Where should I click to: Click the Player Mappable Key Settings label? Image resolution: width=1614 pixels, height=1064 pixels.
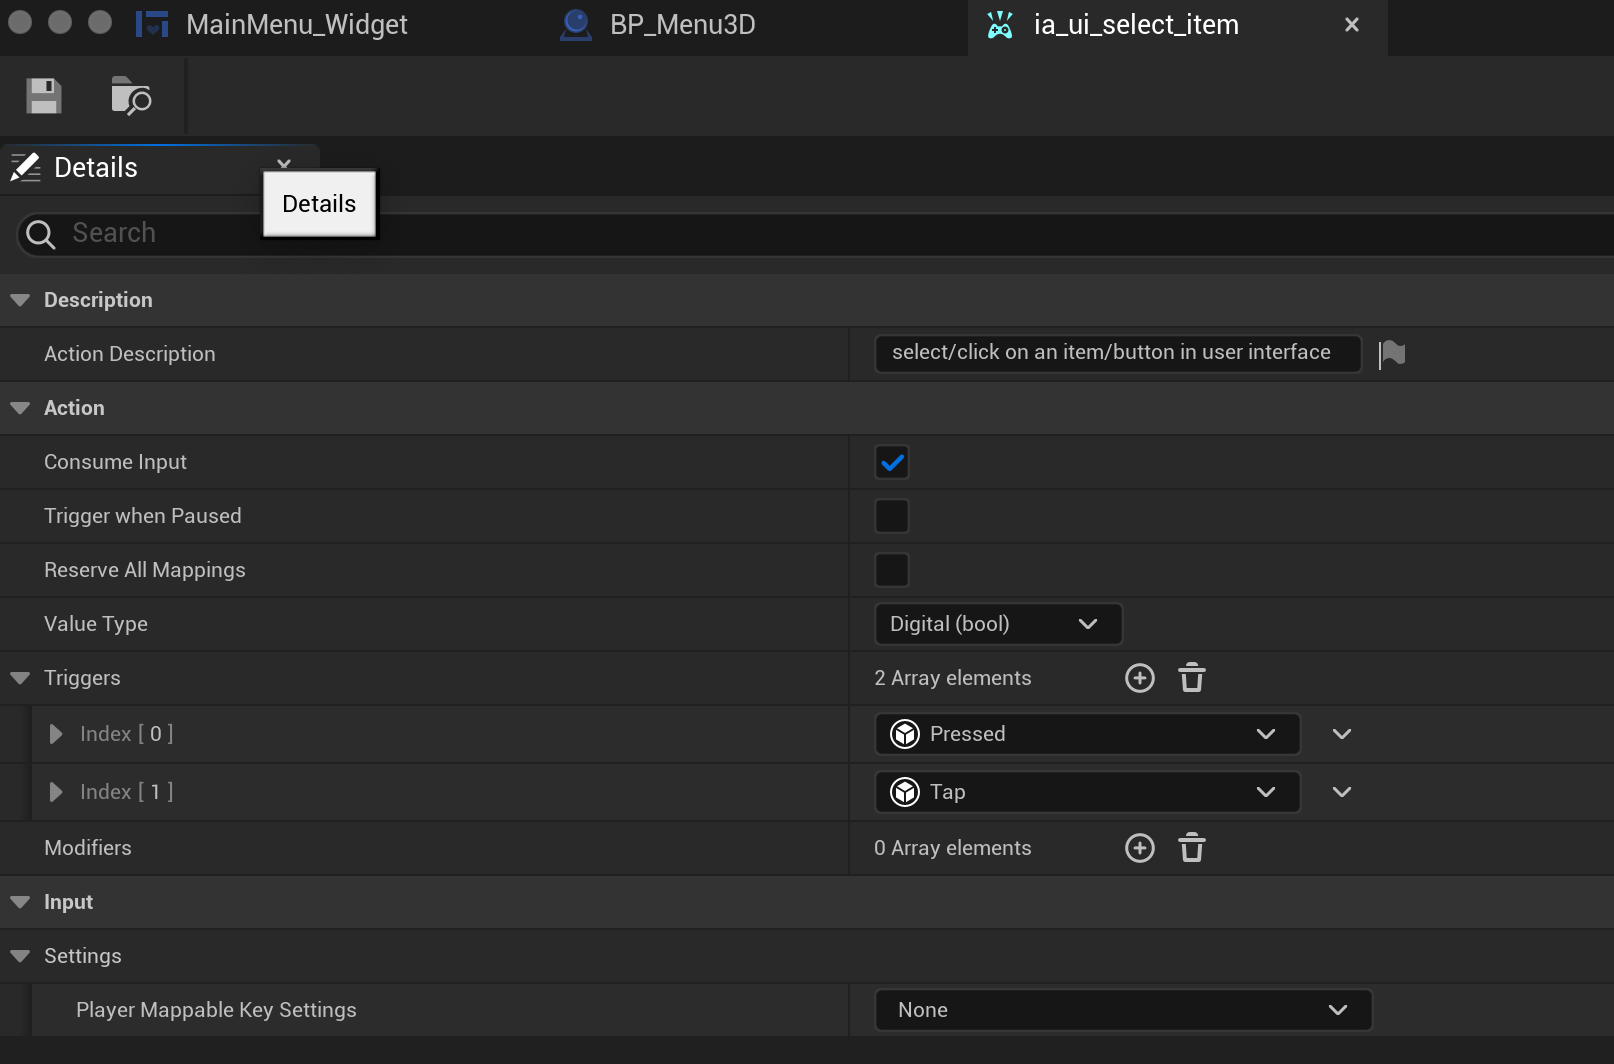coord(216,1010)
